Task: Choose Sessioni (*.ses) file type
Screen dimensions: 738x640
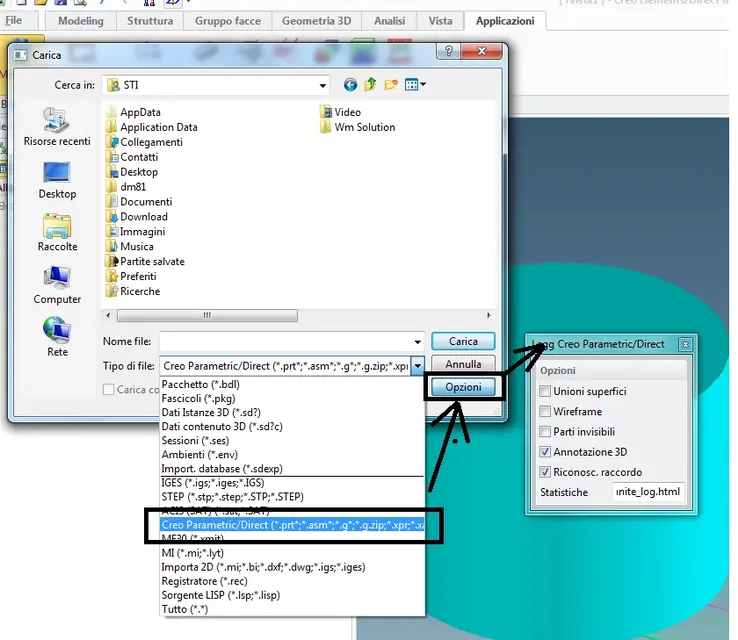Action: tap(195, 441)
